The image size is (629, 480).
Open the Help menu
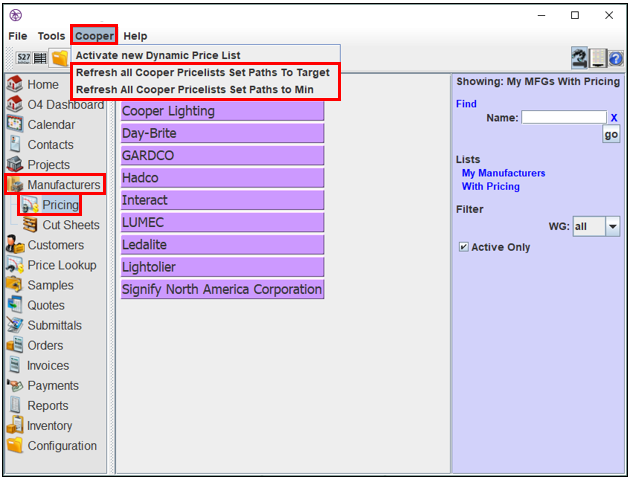click(x=135, y=36)
